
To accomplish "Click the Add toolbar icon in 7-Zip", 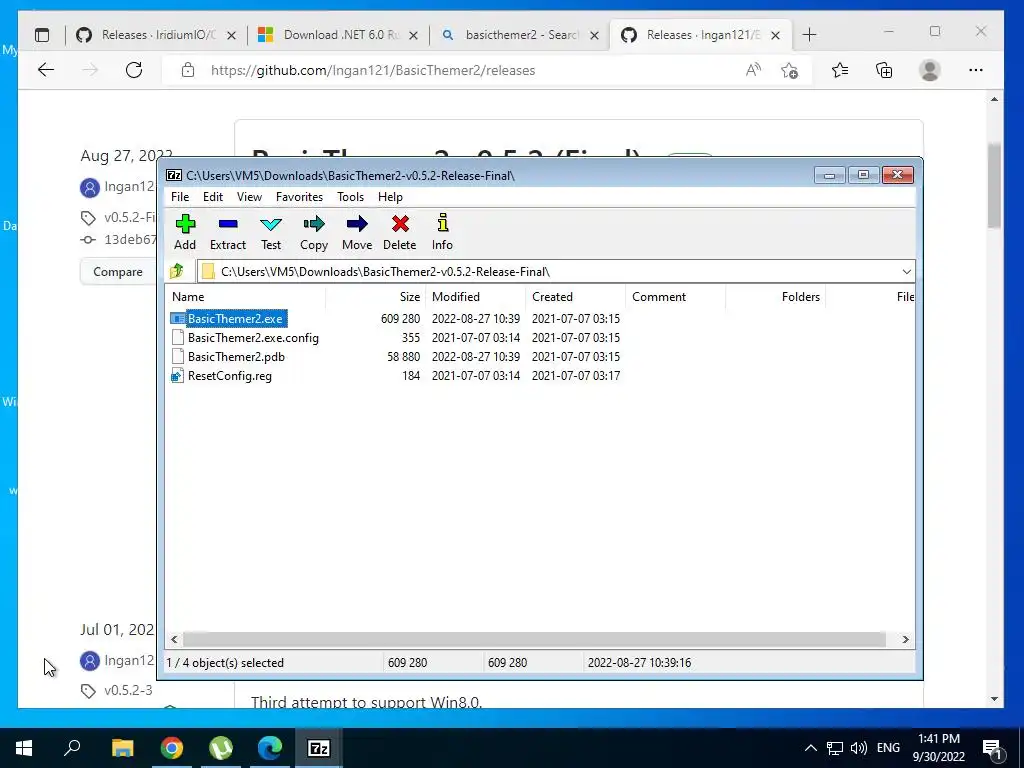I will click(185, 224).
